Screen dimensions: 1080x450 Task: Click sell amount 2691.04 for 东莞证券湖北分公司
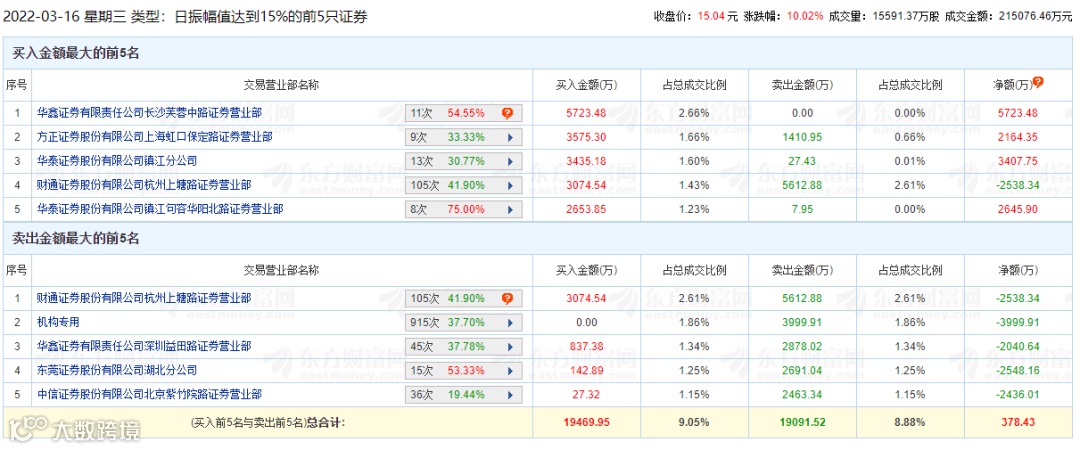click(x=802, y=371)
